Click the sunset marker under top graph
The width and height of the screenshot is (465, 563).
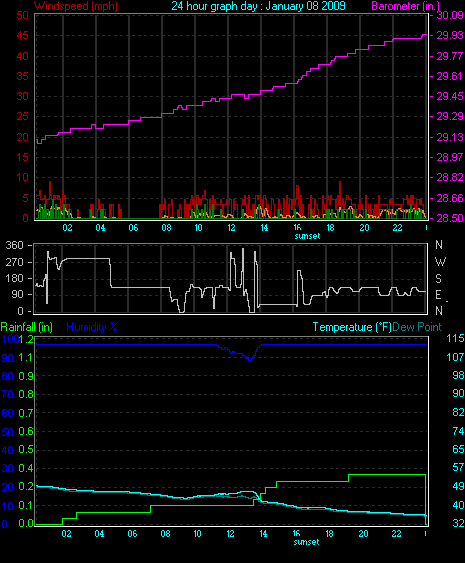coord(307,236)
